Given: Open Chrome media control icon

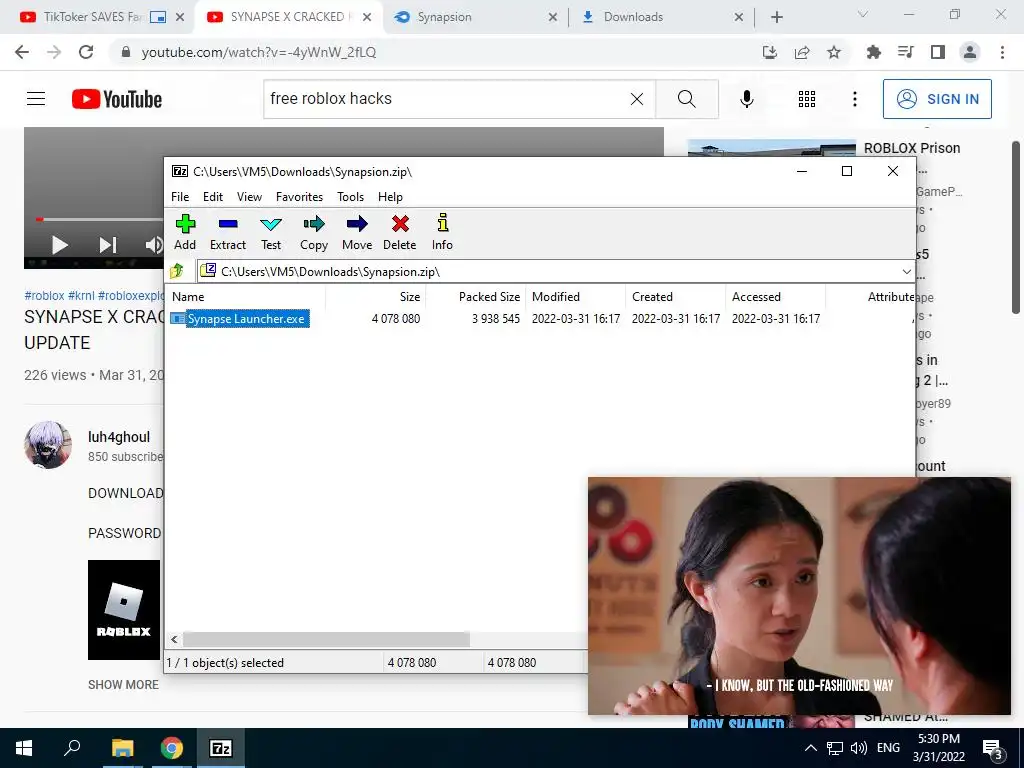Looking at the screenshot, I should click(905, 52).
